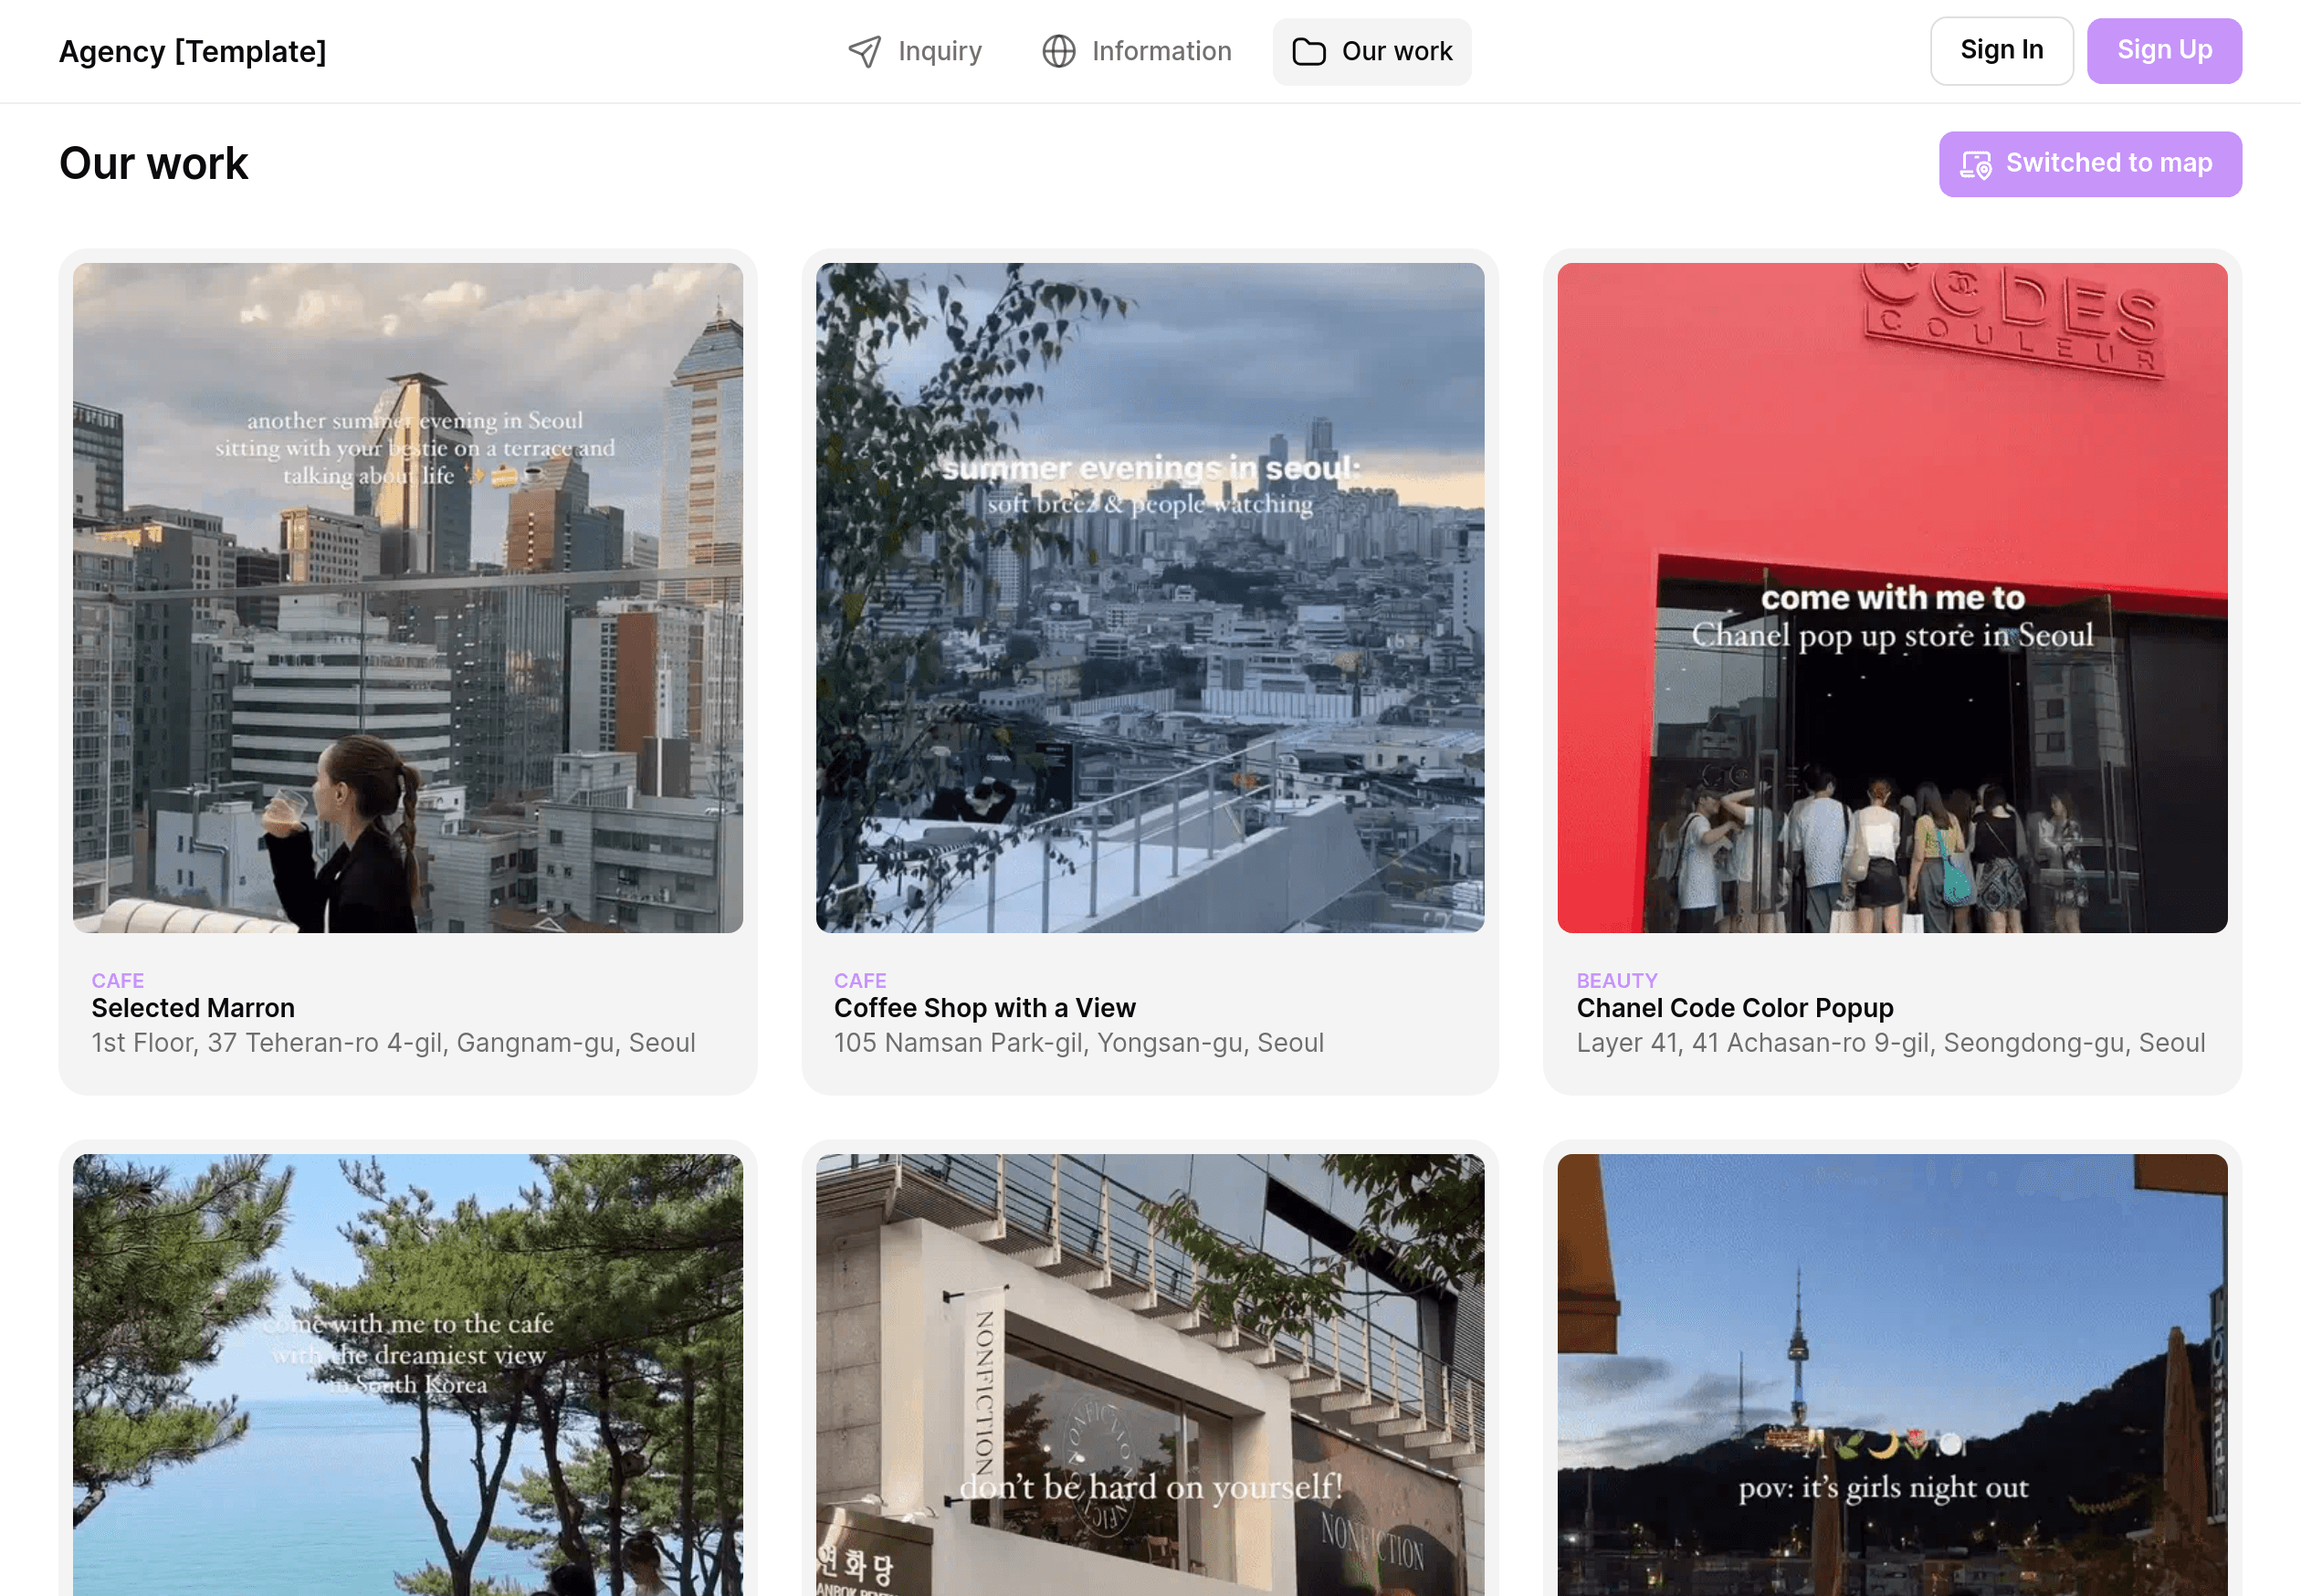Click the Sign In button
The width and height of the screenshot is (2301, 1596).
[x=2001, y=51]
